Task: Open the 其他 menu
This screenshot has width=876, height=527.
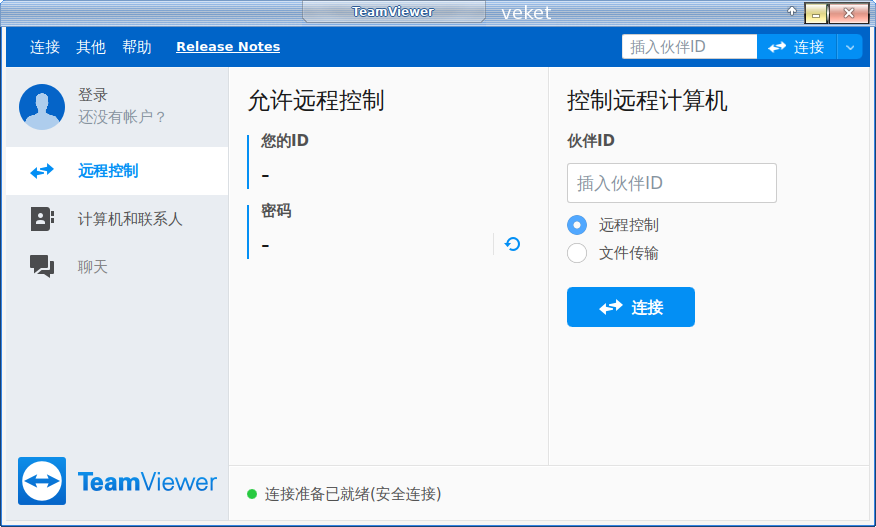Action: (91, 47)
